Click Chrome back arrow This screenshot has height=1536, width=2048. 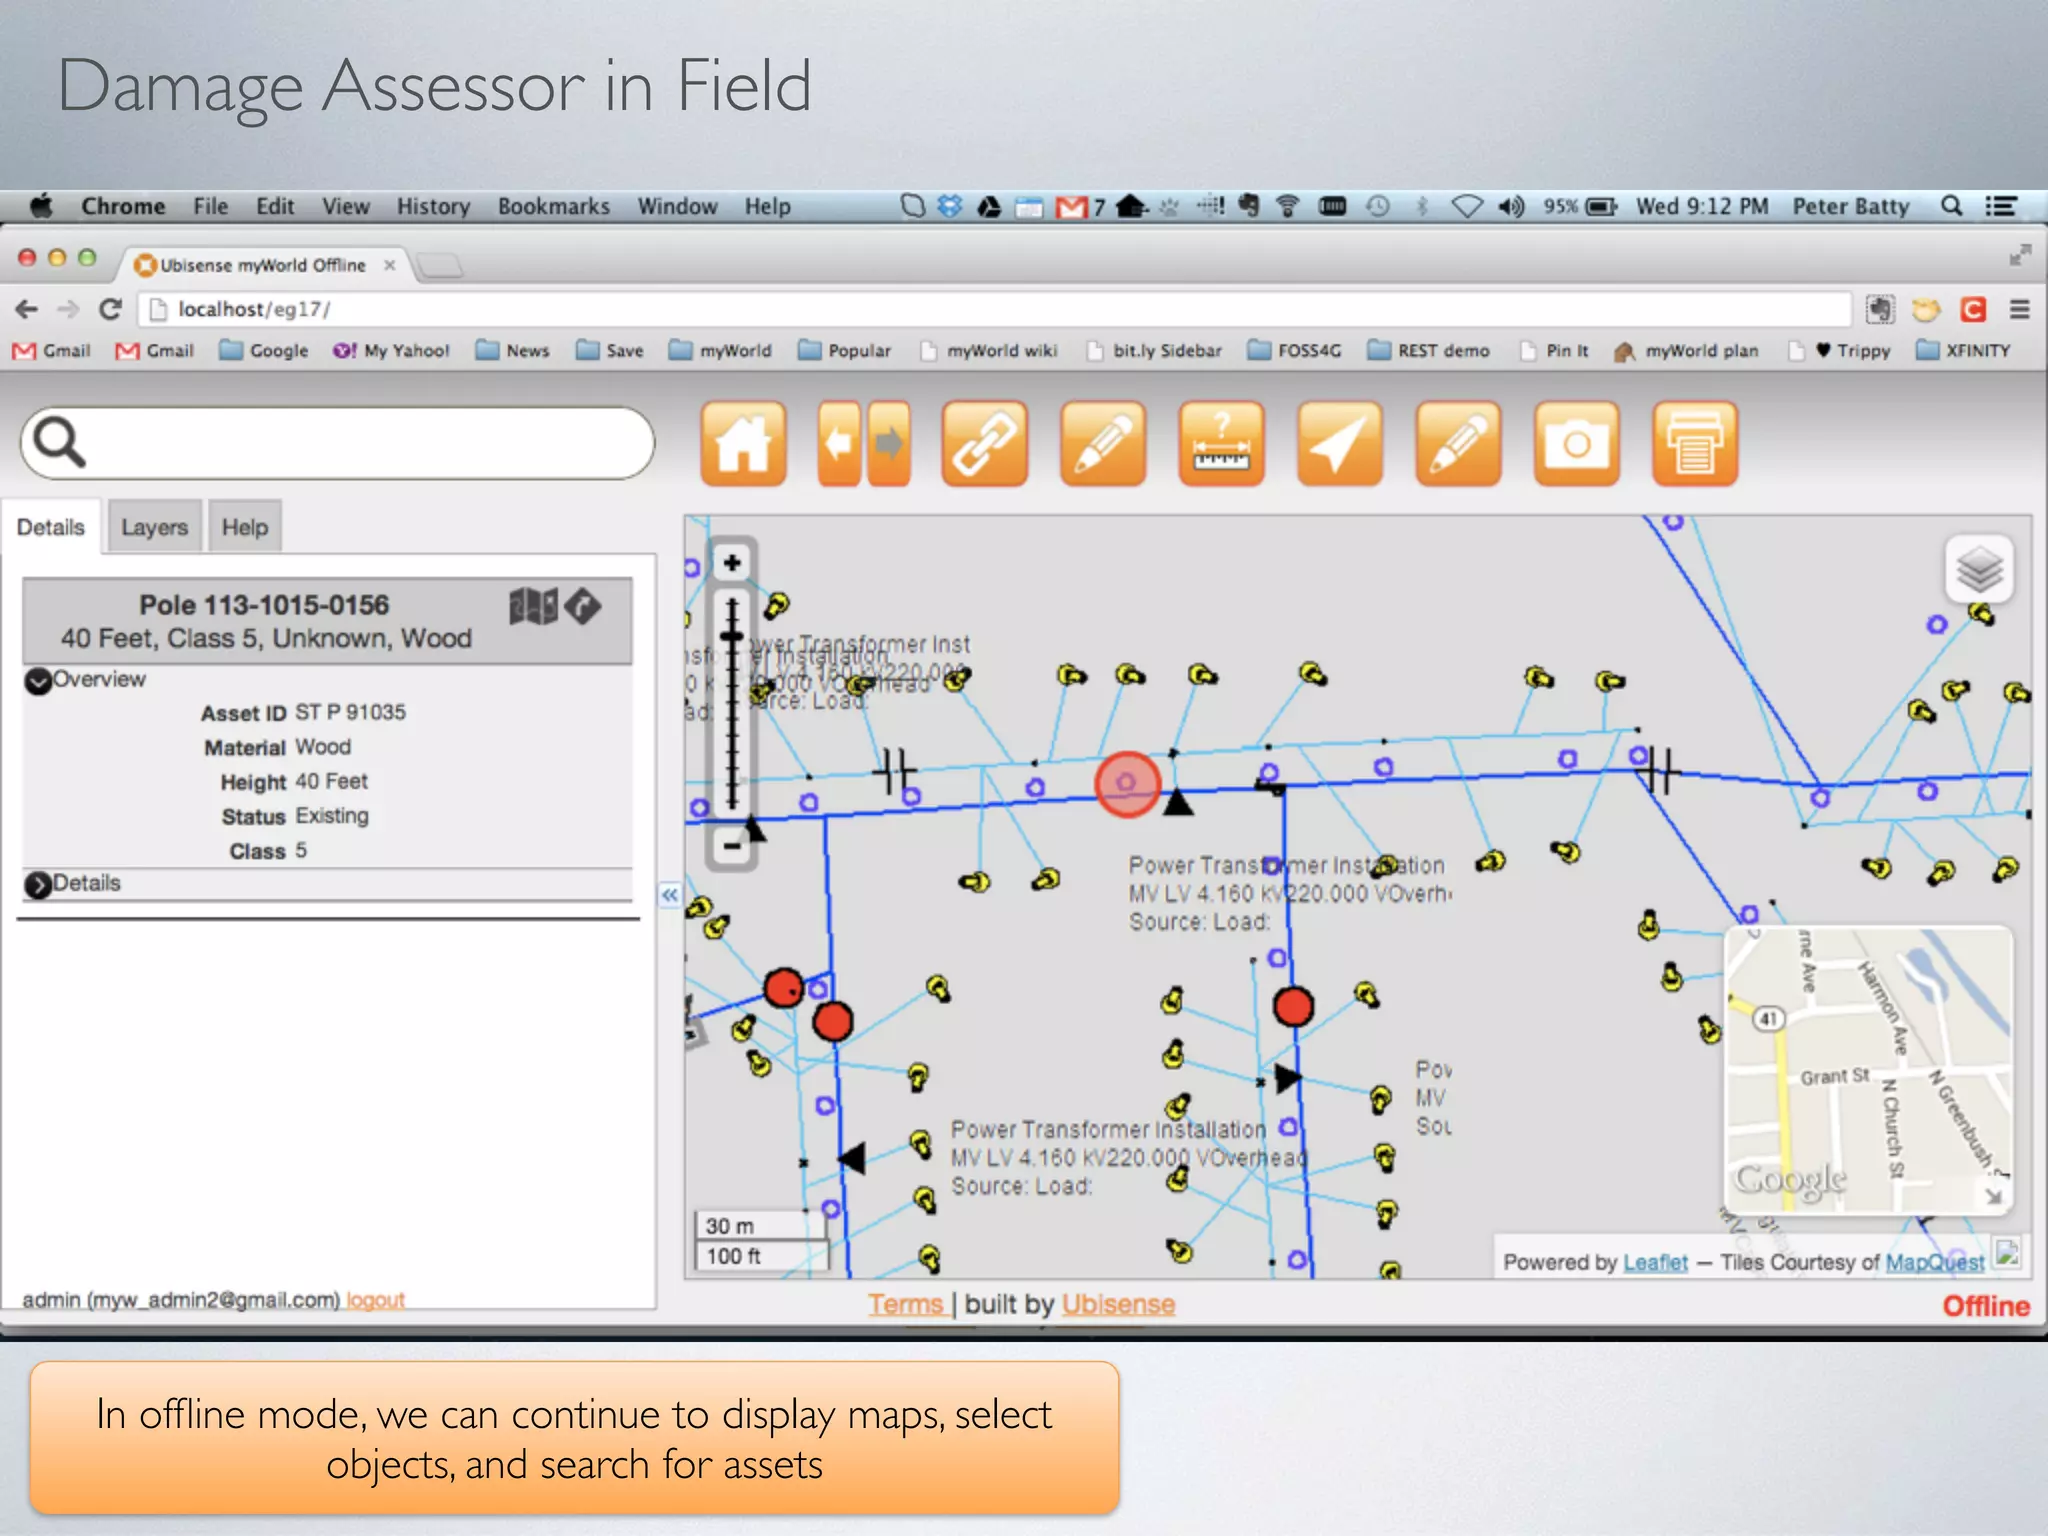click(x=27, y=309)
